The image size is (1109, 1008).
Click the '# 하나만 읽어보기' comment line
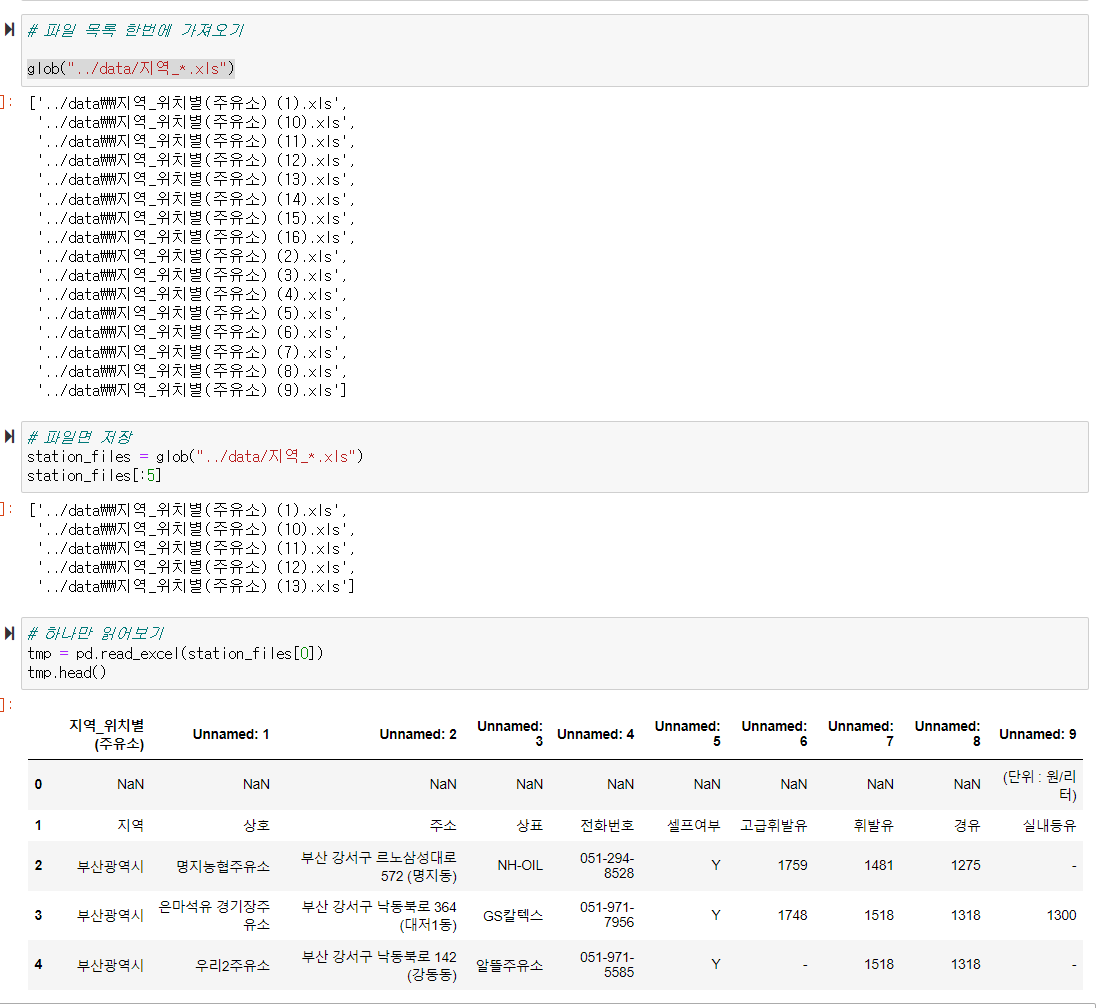point(95,633)
